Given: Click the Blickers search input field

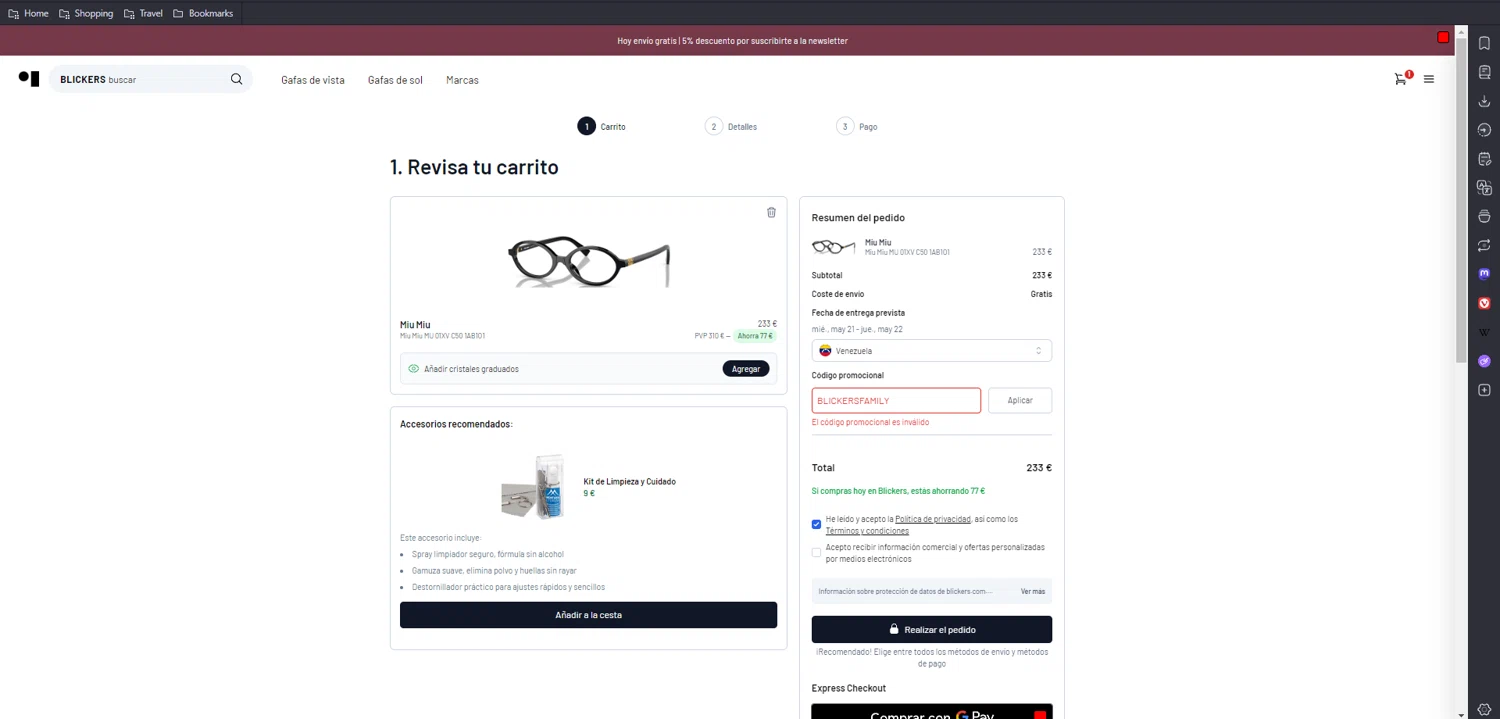Looking at the screenshot, I should pyautogui.click(x=150, y=79).
